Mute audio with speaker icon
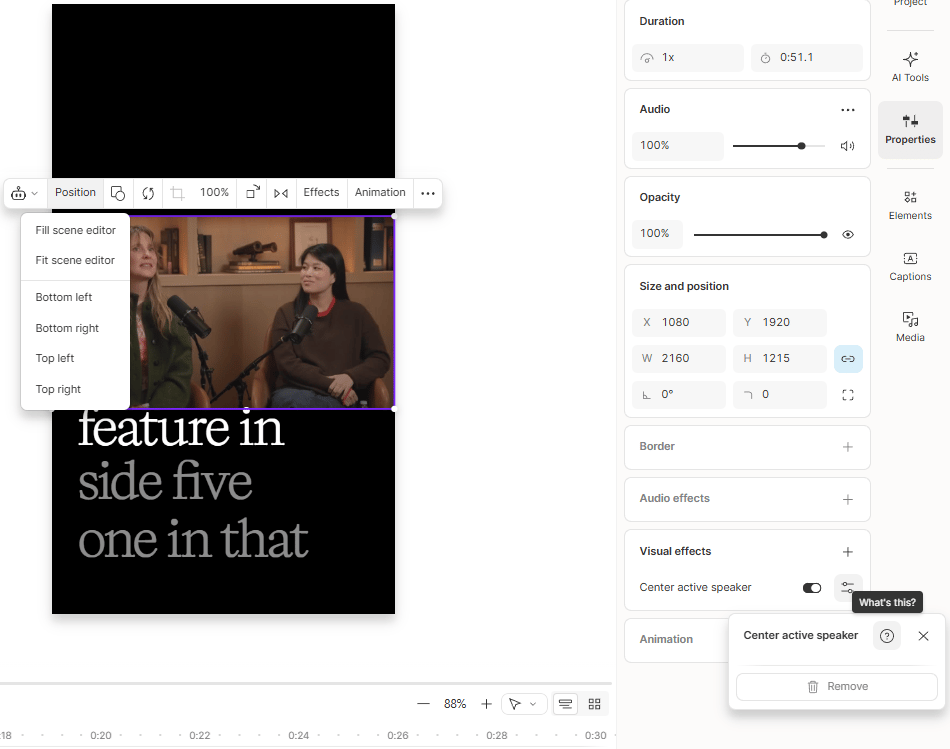 848,146
